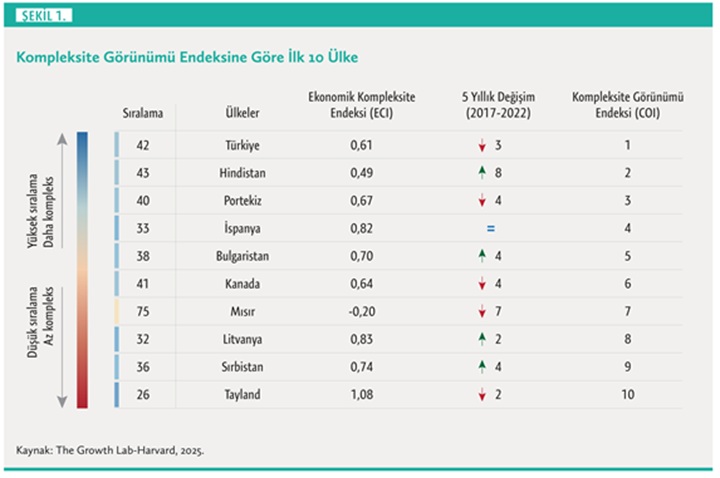This screenshot has width=720, height=478.
Task: Click the yellow color swatch beside rank 75
Action: click(x=117, y=311)
